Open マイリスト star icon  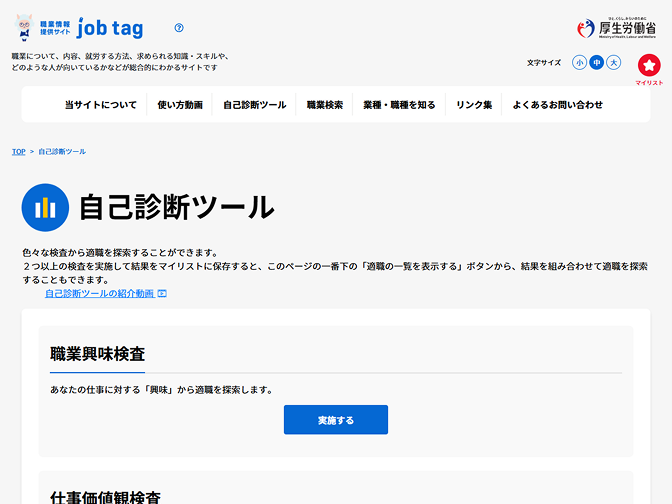tap(649, 65)
